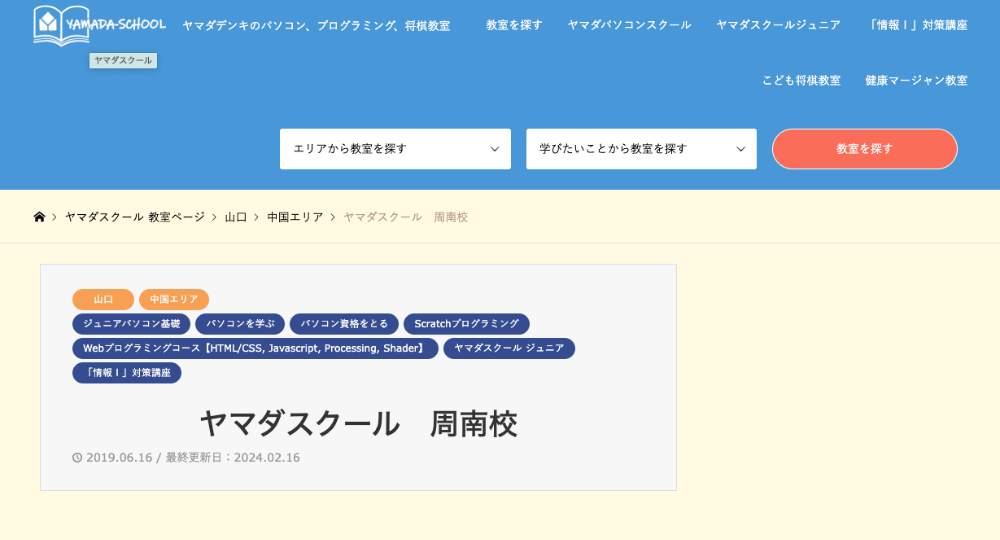
Task: Click the 2019.06.16 published date
Action: 119,458
